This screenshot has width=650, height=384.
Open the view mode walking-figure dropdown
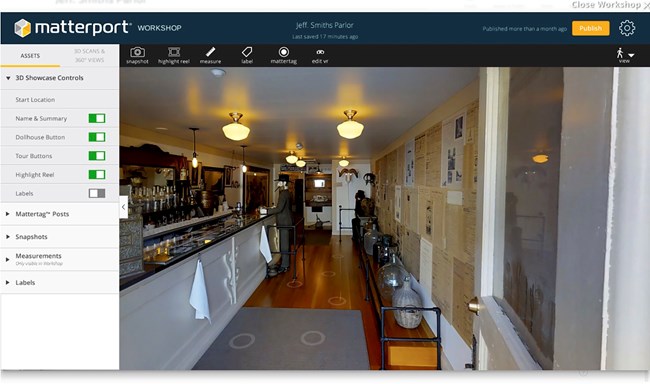click(x=625, y=55)
